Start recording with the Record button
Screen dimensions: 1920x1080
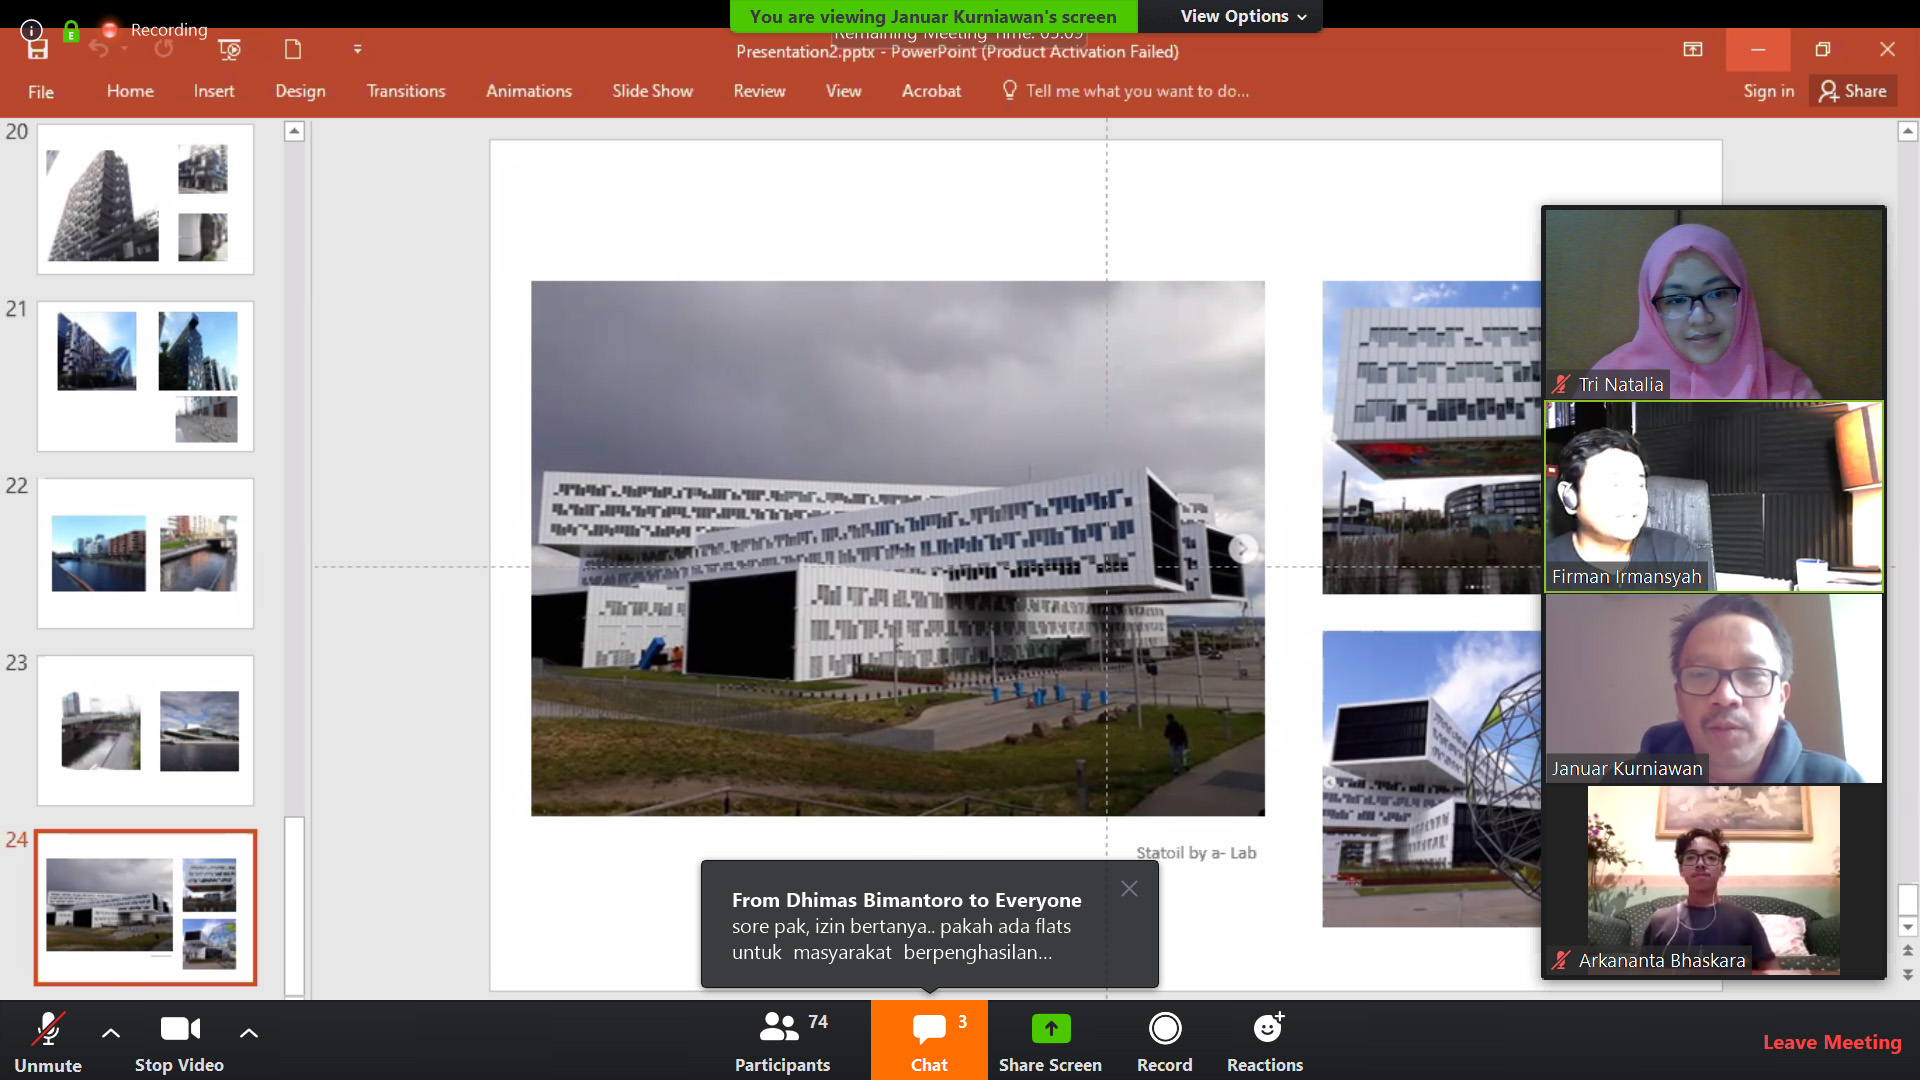click(1164, 1040)
